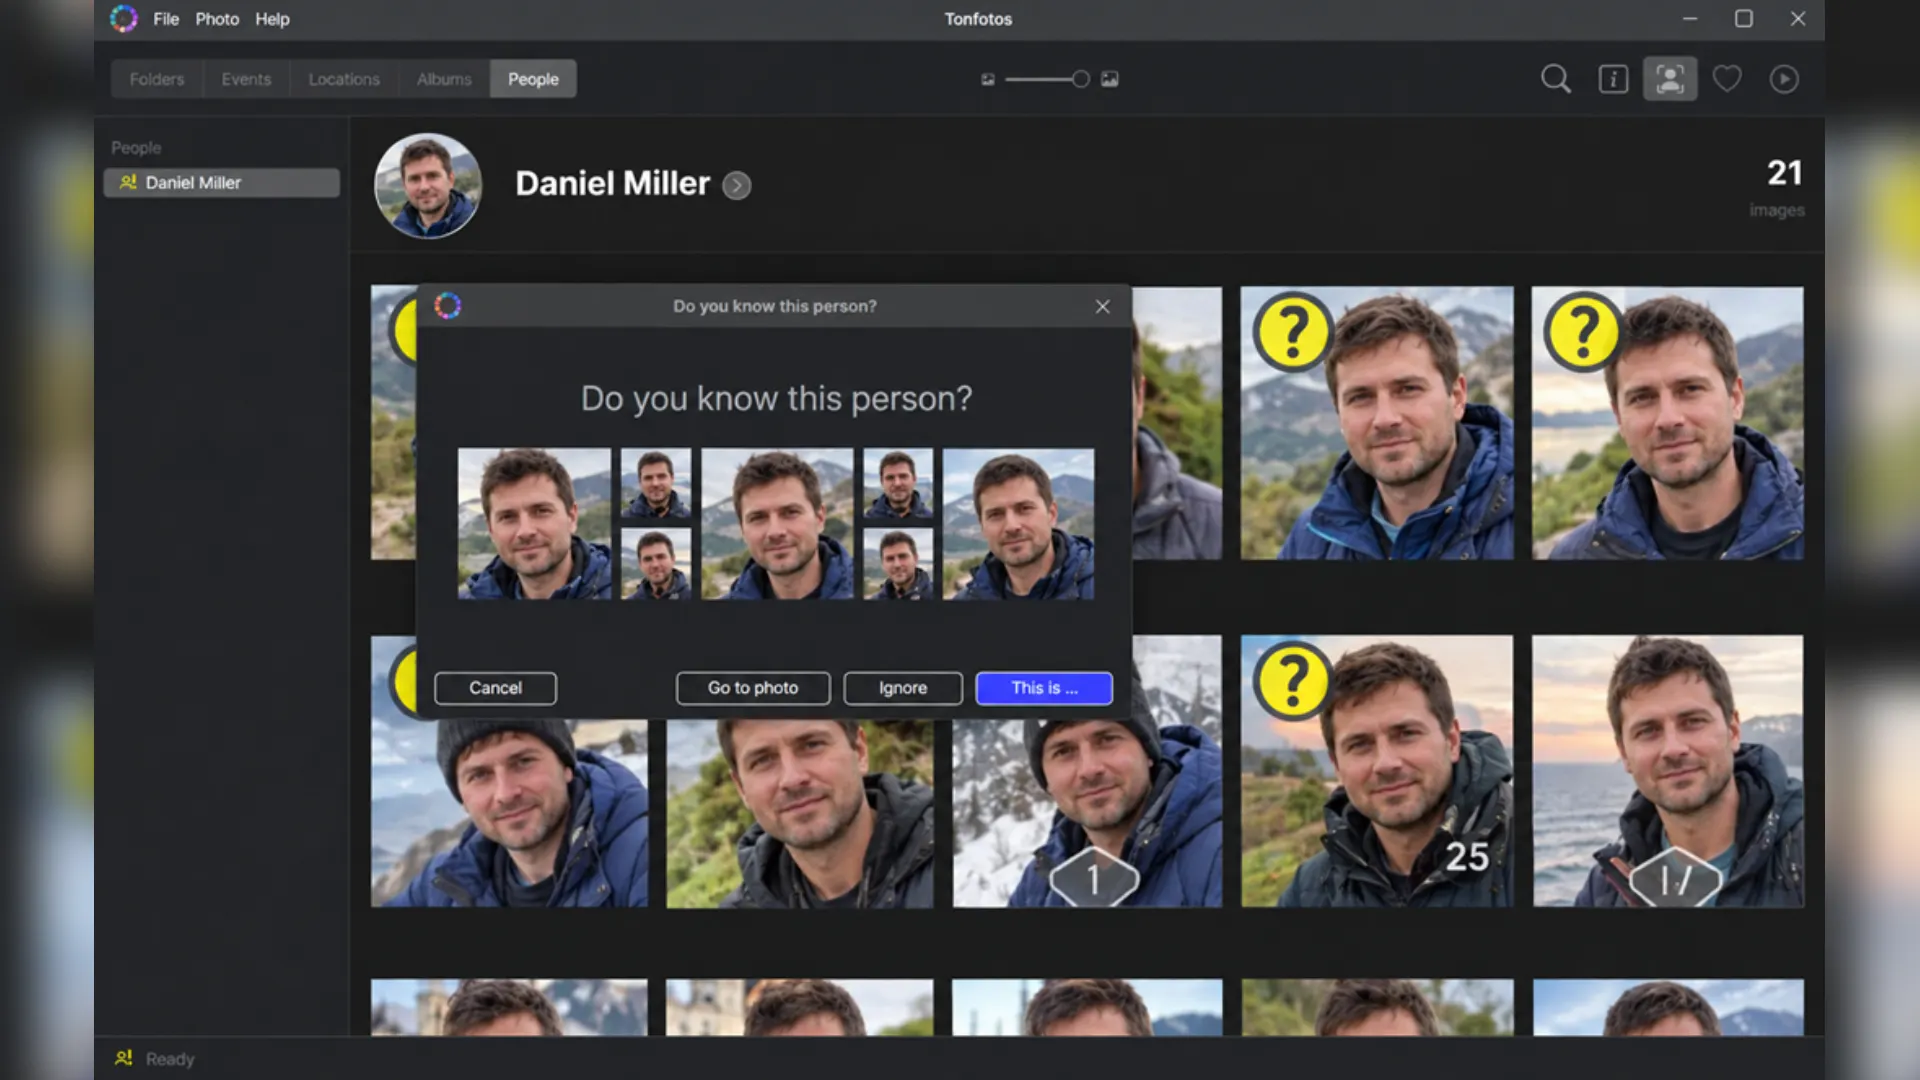Switch to the Folders tab
Screen dimensions: 1920x1080
pyautogui.click(x=157, y=79)
